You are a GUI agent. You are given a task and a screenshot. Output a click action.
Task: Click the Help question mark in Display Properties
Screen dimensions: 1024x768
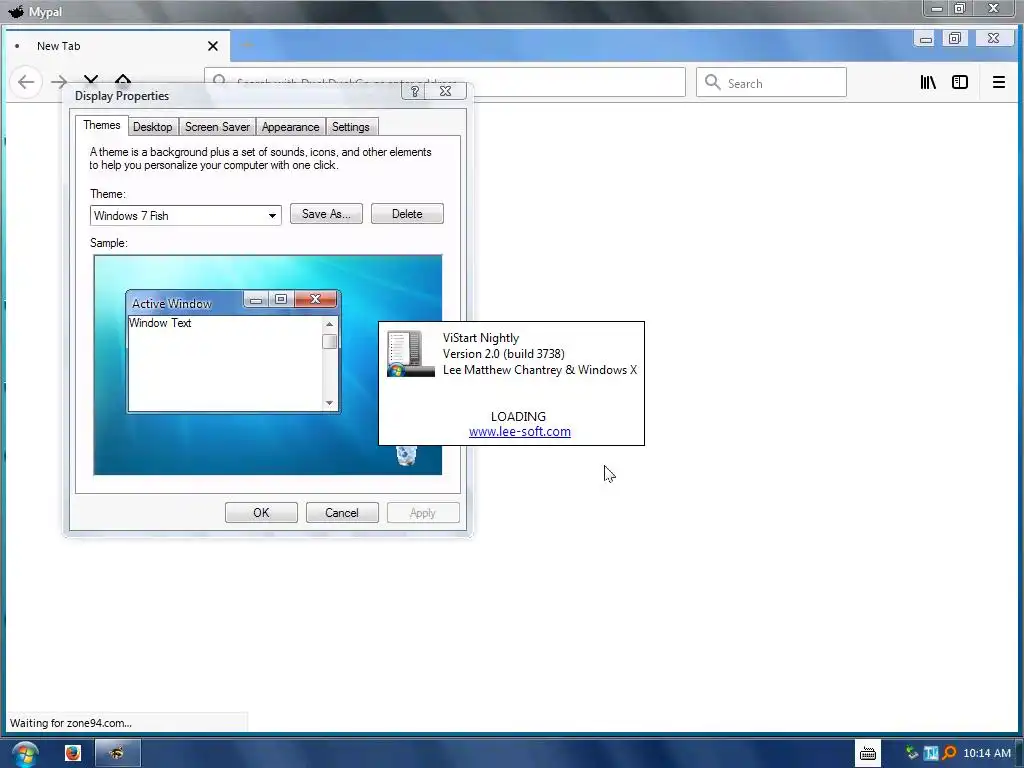click(415, 91)
